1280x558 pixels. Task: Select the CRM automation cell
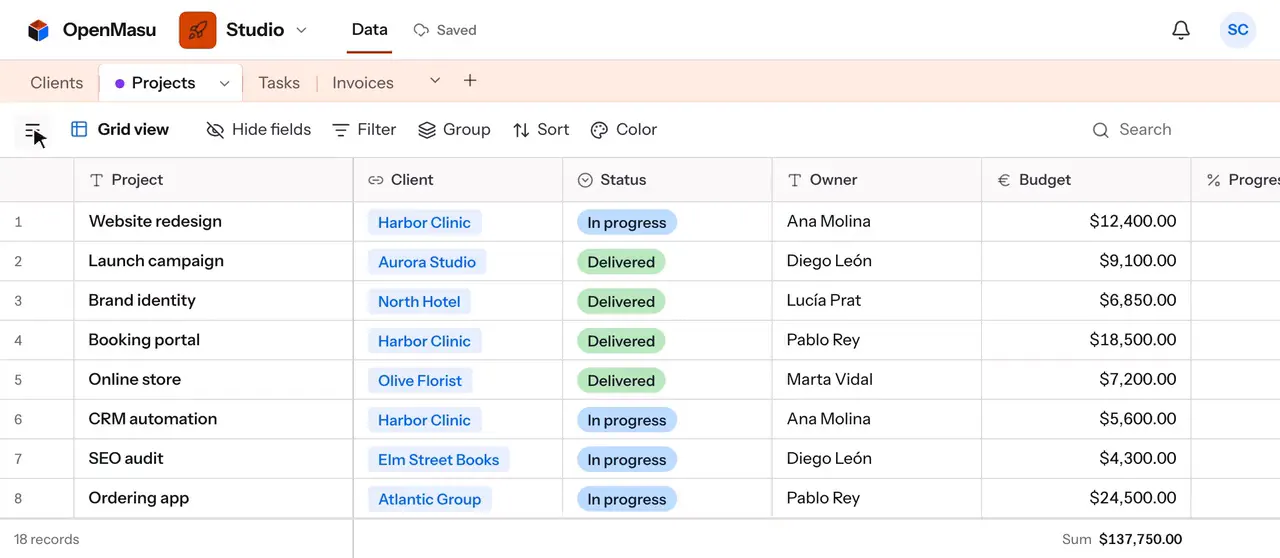pyautogui.click(x=214, y=419)
